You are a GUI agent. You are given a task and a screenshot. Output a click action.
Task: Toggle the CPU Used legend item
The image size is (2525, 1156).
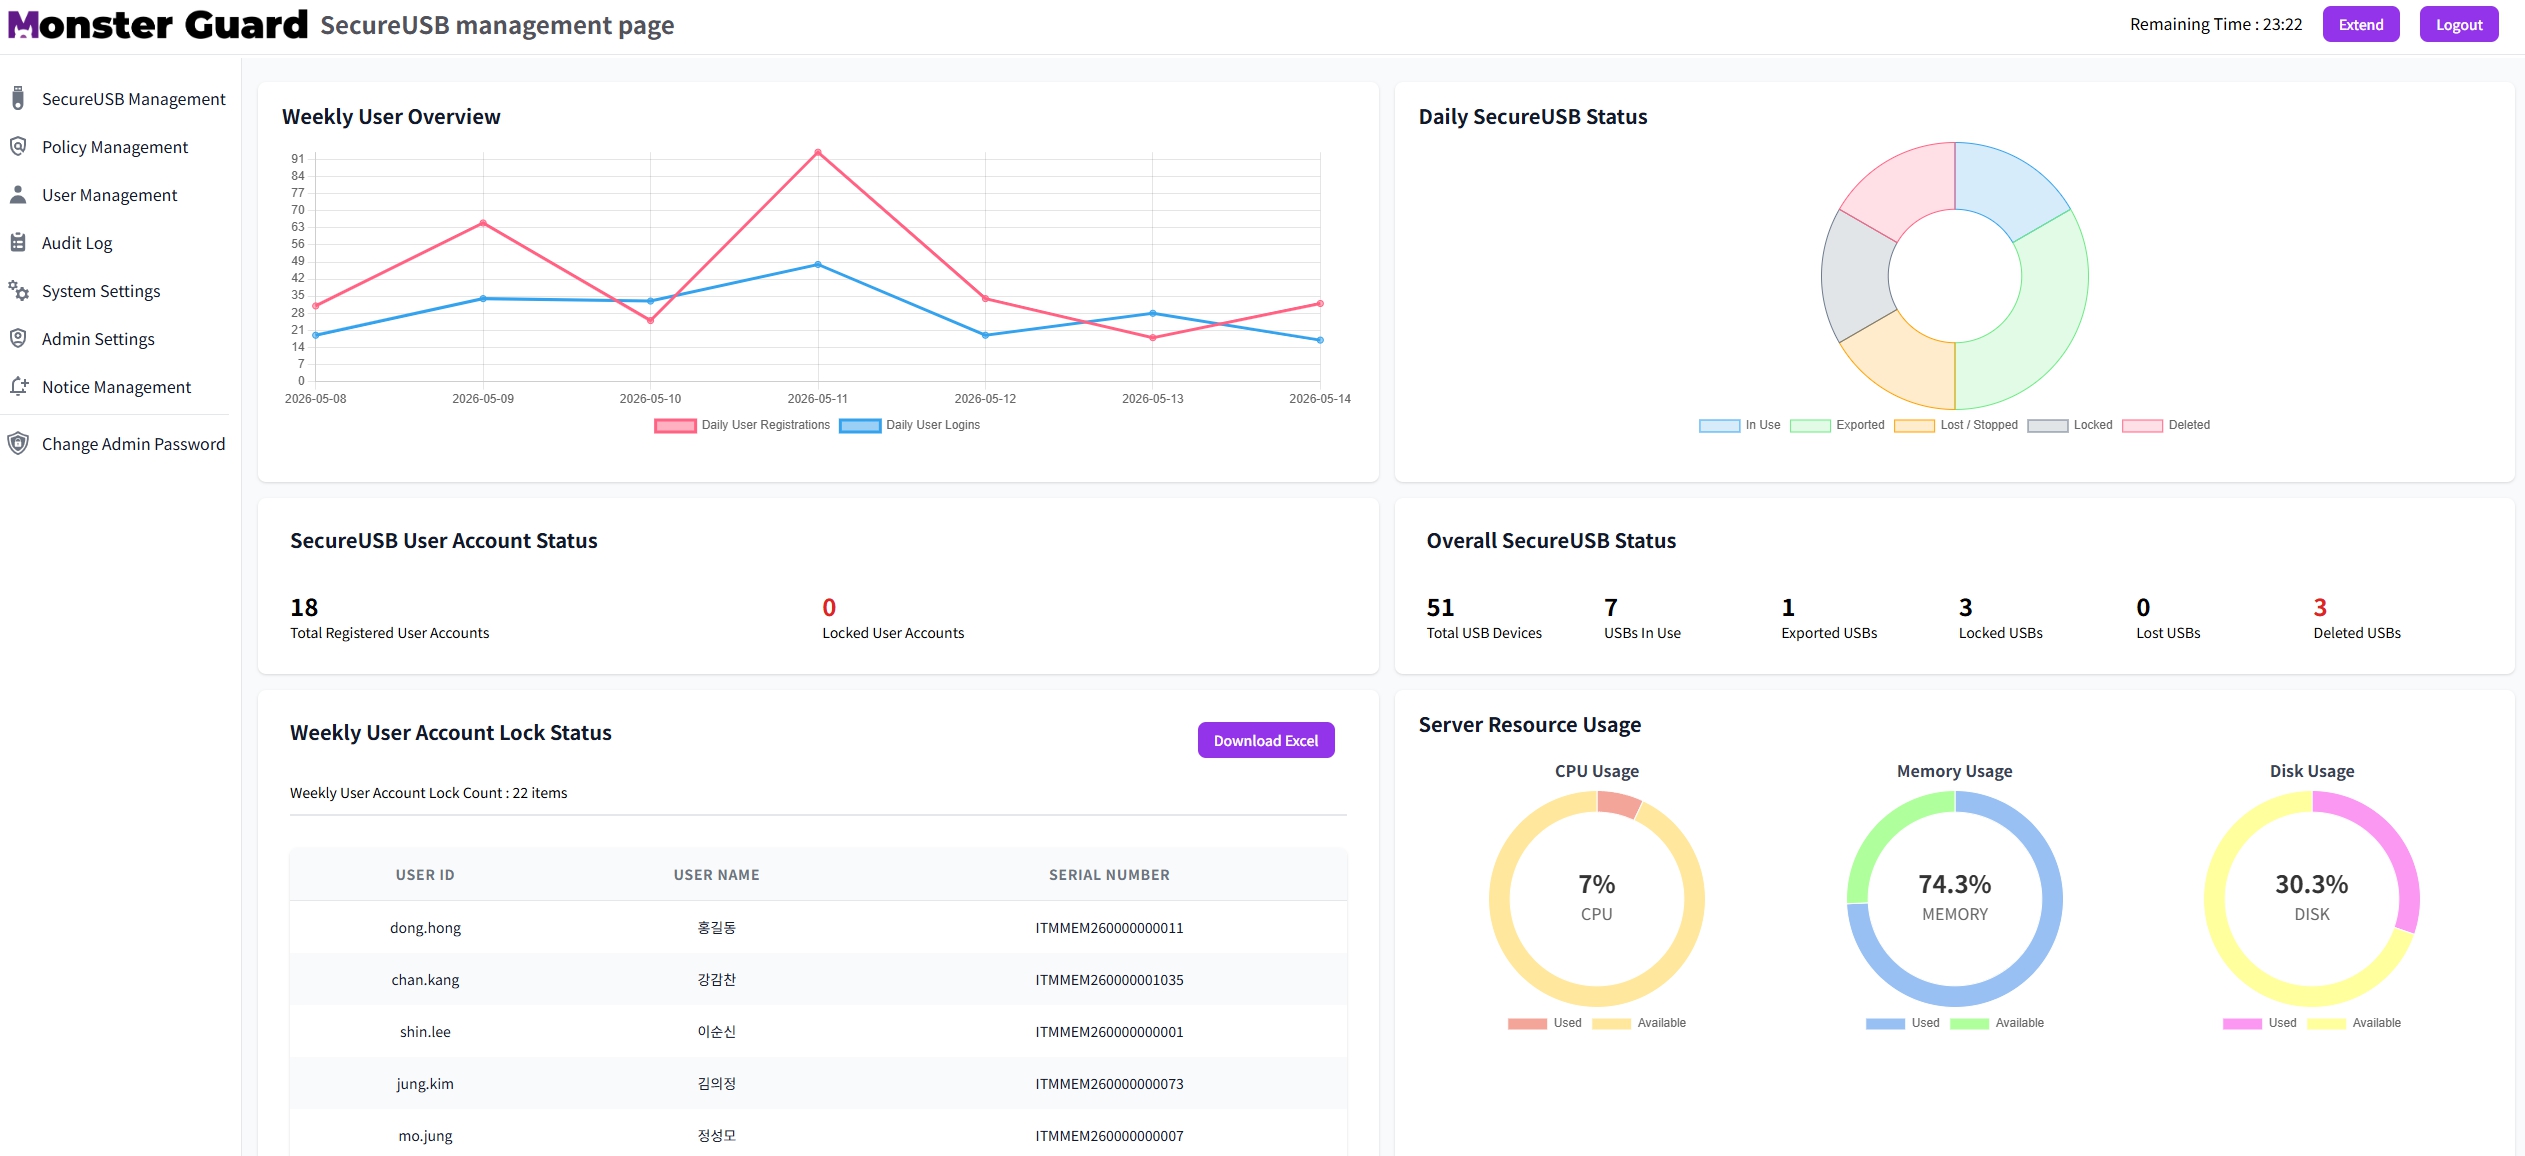pos(1545,1023)
